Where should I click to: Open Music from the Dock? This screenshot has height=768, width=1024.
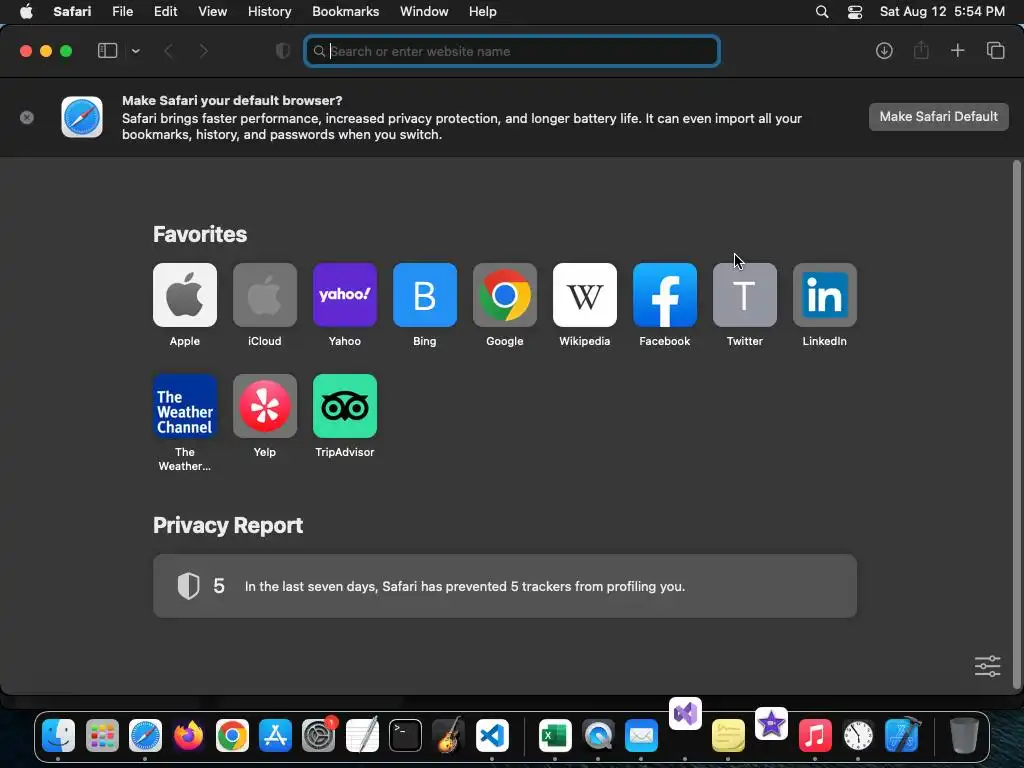point(815,735)
